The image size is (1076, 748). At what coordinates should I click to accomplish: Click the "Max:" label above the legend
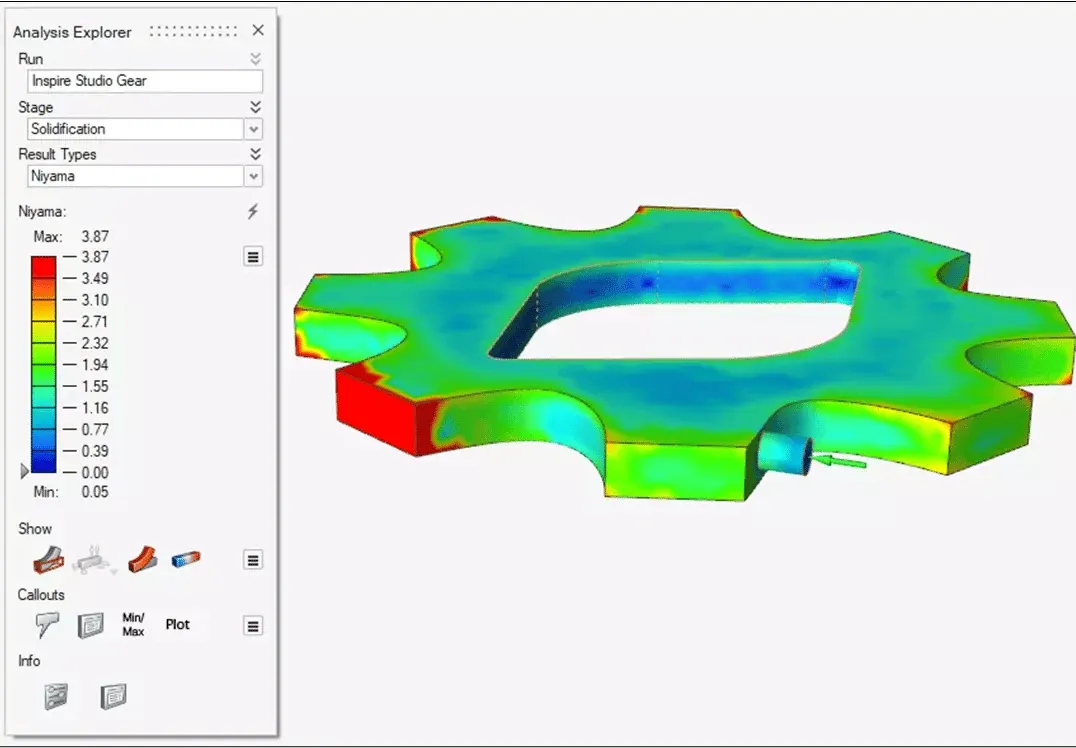pos(48,237)
